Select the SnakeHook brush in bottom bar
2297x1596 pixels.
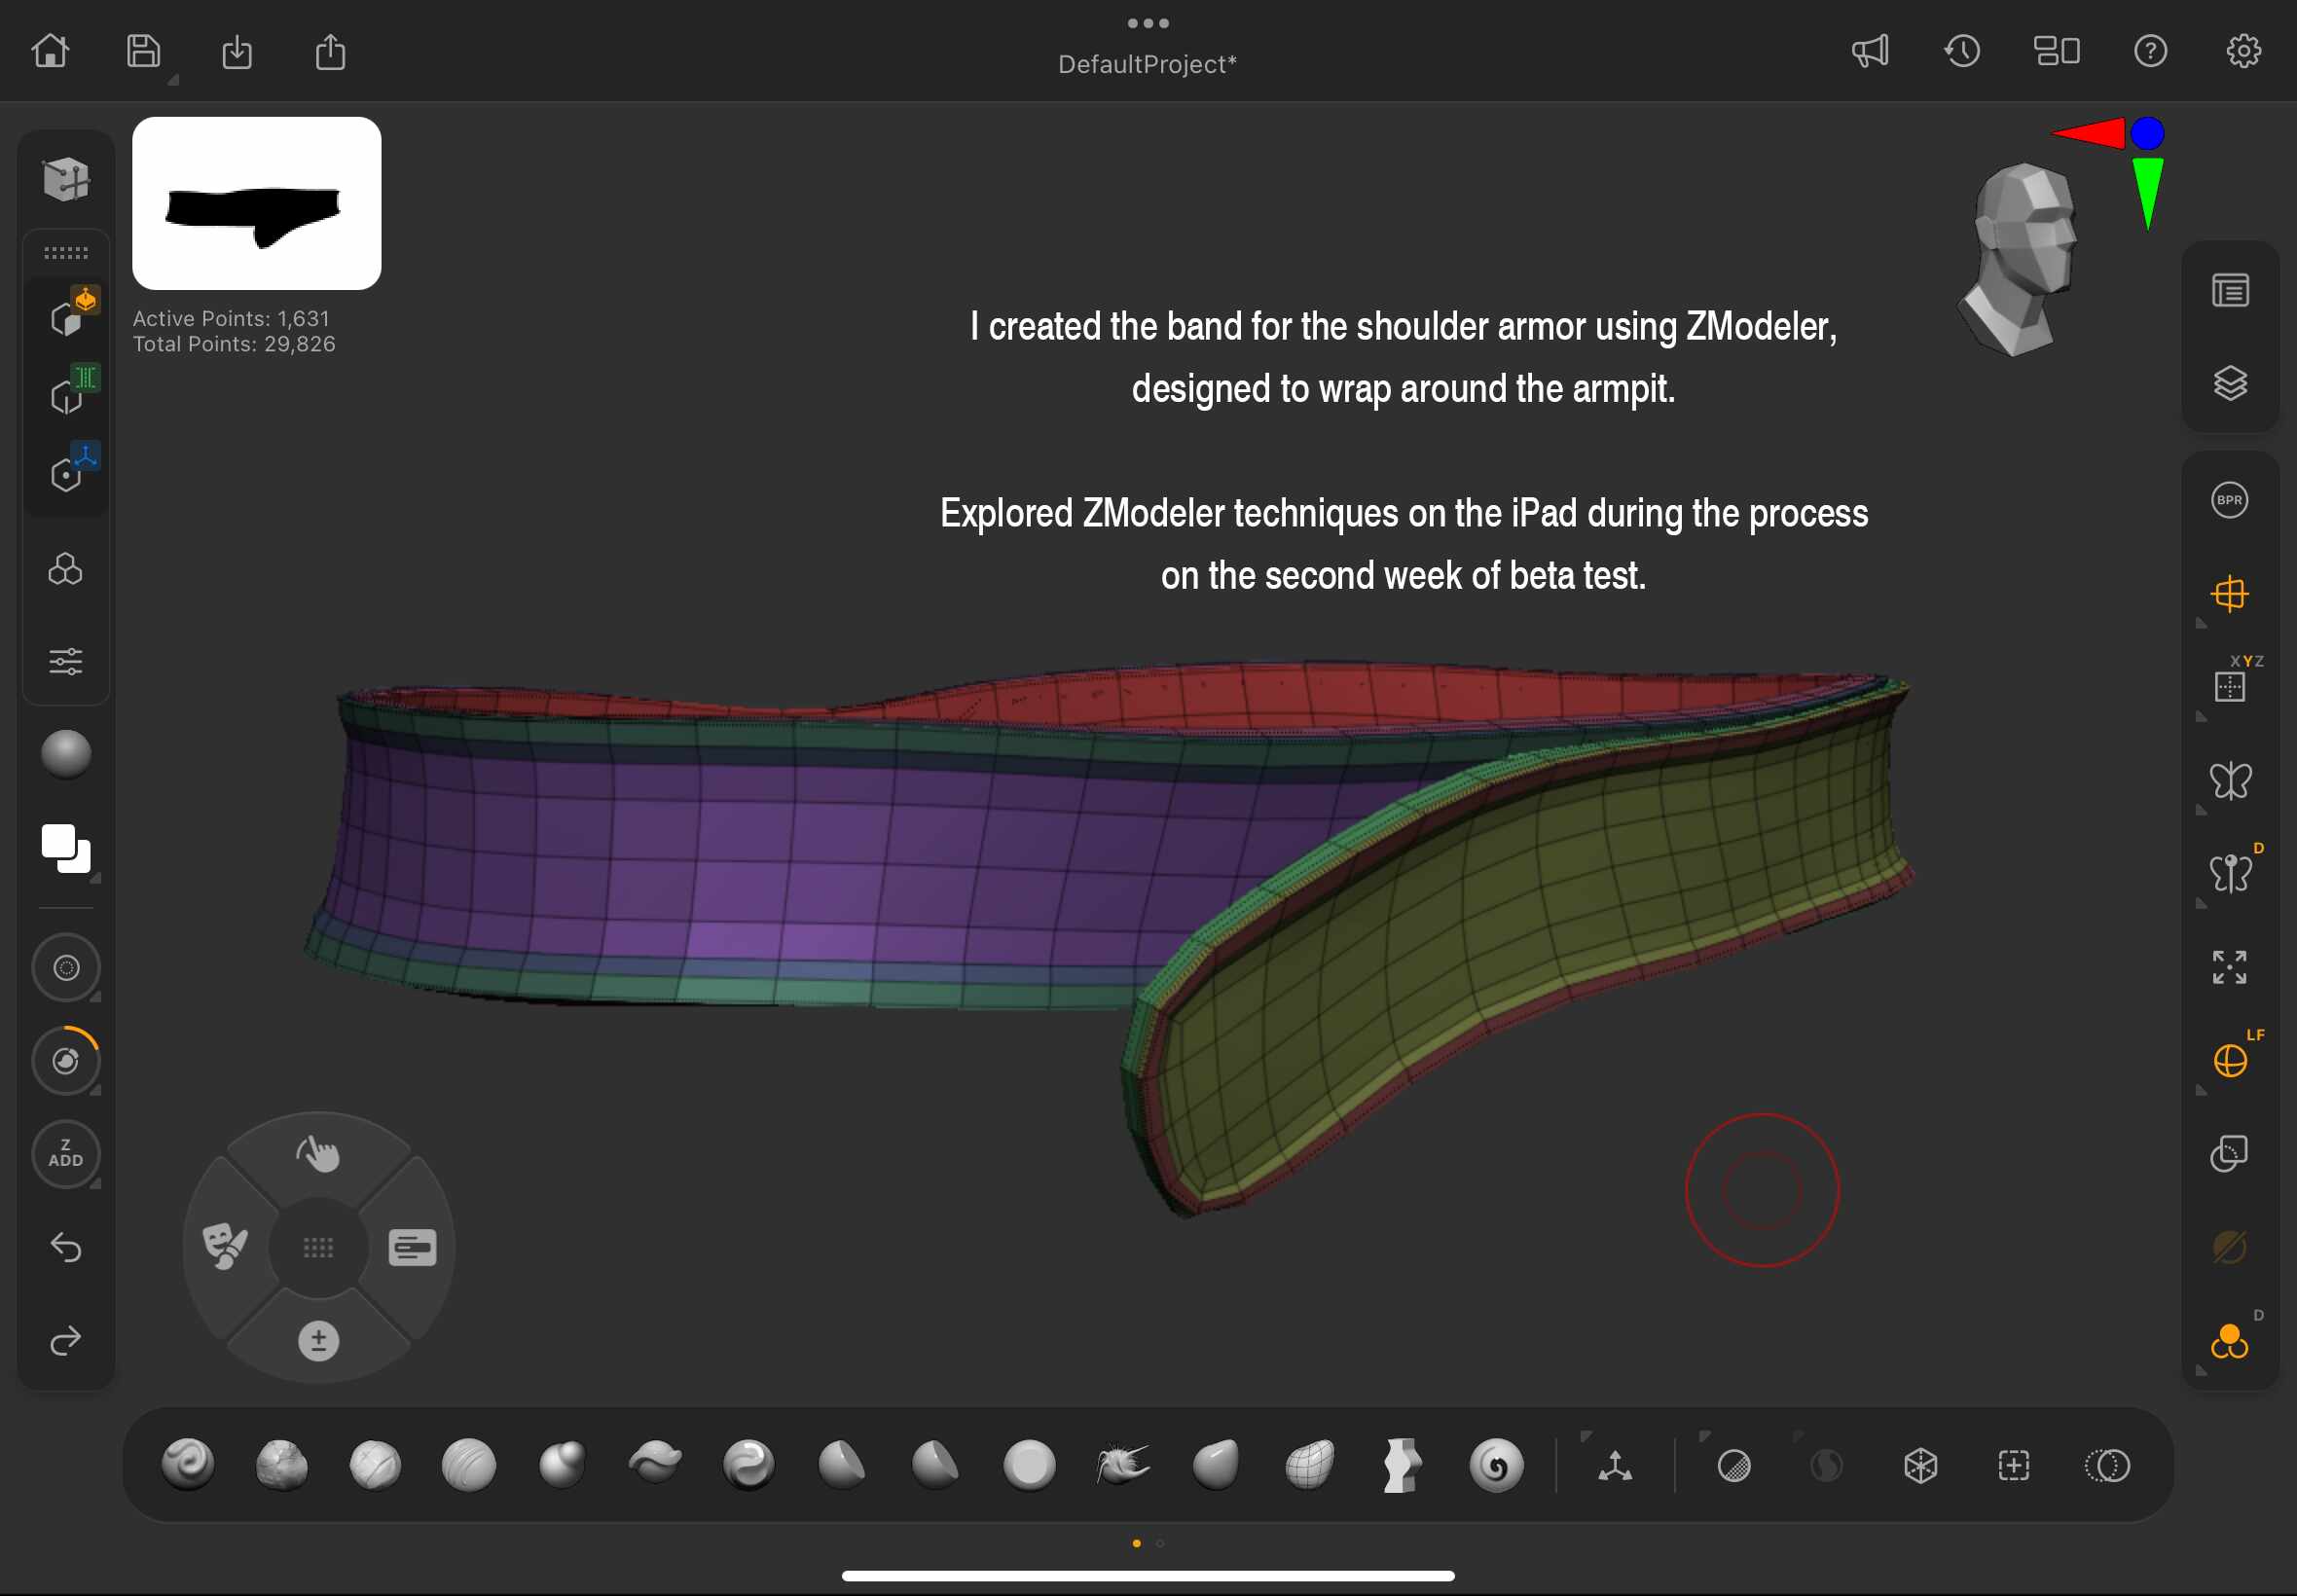[1122, 1465]
